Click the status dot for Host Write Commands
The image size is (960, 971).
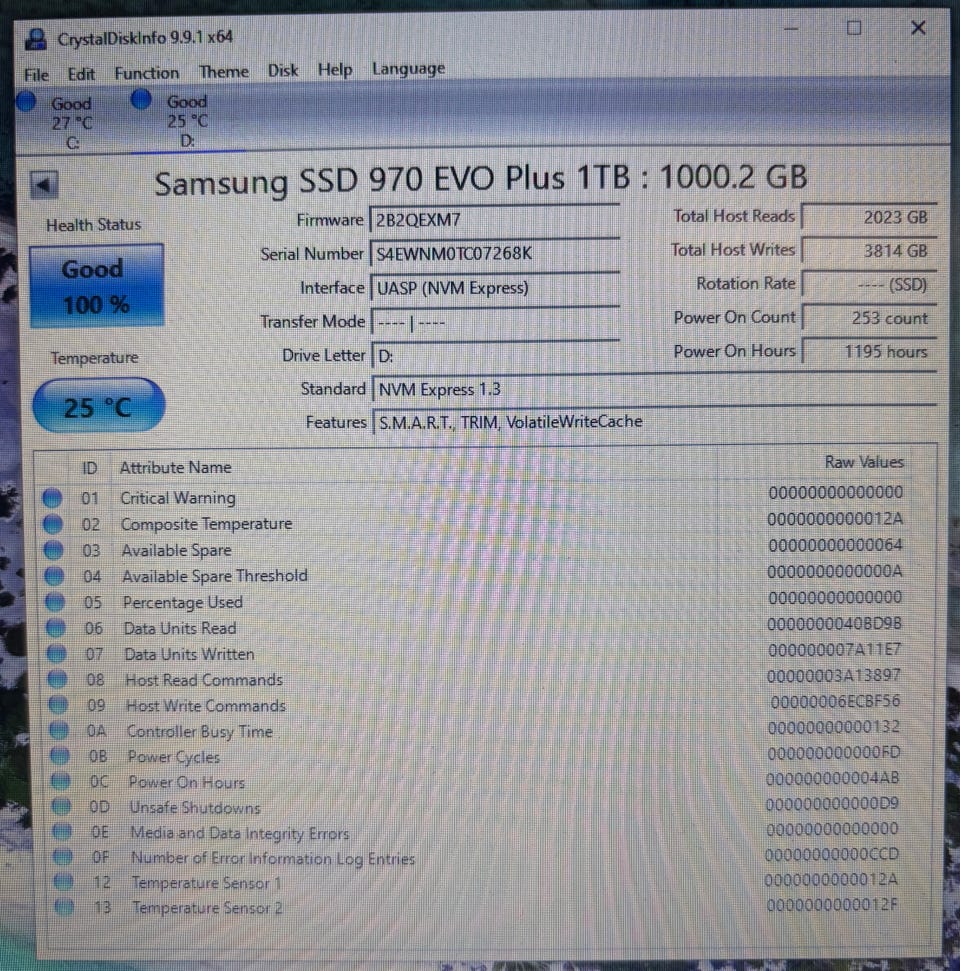[x=58, y=705]
